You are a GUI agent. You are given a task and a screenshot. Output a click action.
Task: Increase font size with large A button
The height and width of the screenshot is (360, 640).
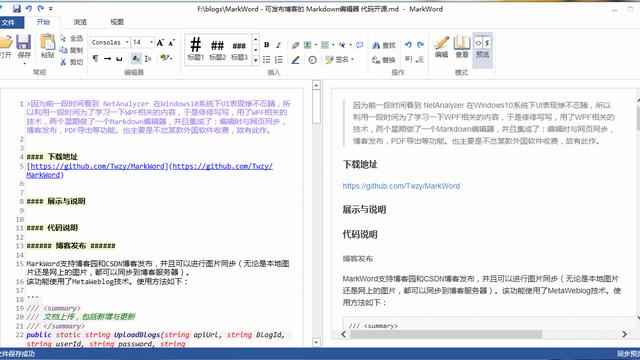click(x=160, y=42)
